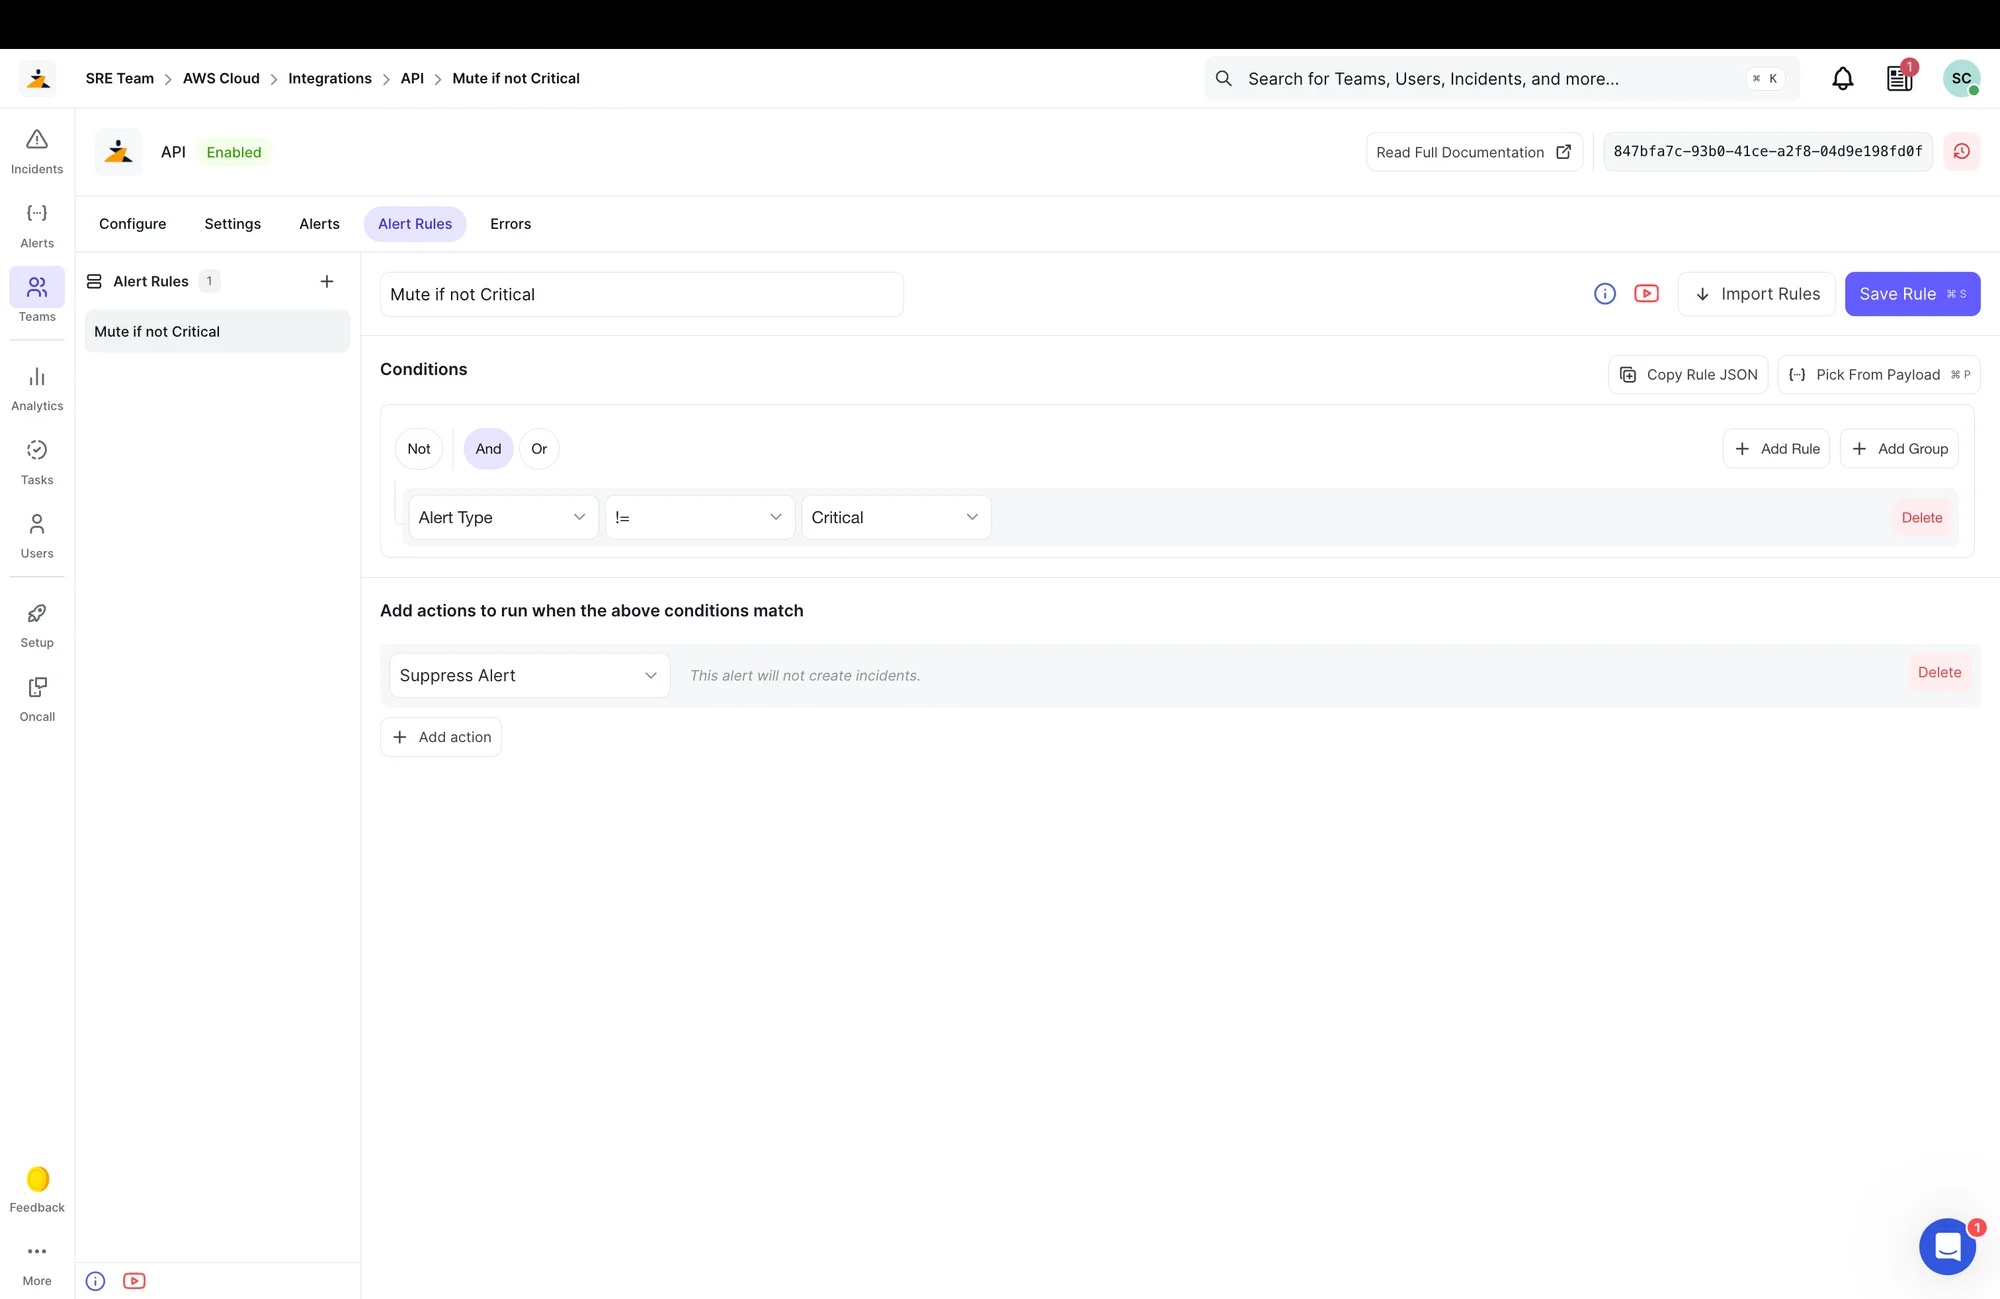Open the Incidents sidebar icon
2000x1299 pixels.
tap(37, 151)
